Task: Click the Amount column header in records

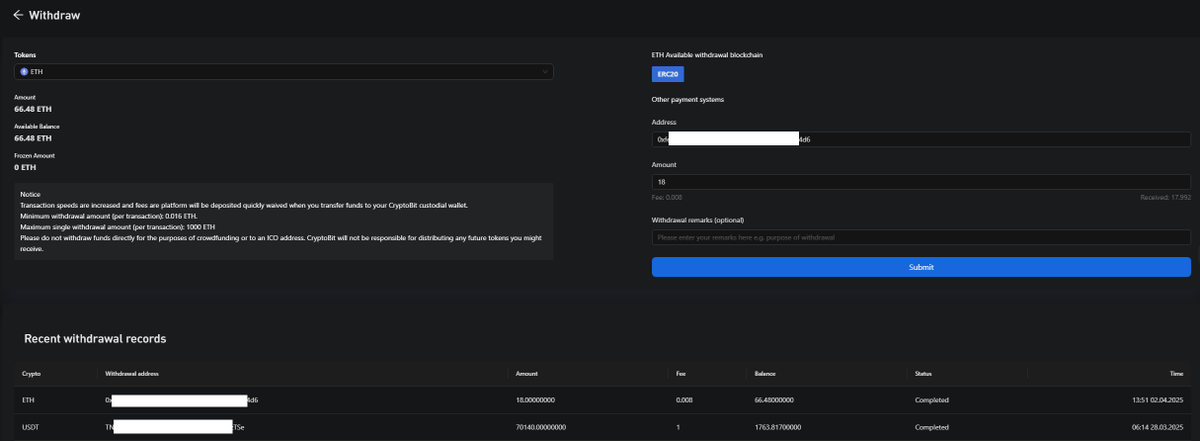Action: (x=527, y=373)
